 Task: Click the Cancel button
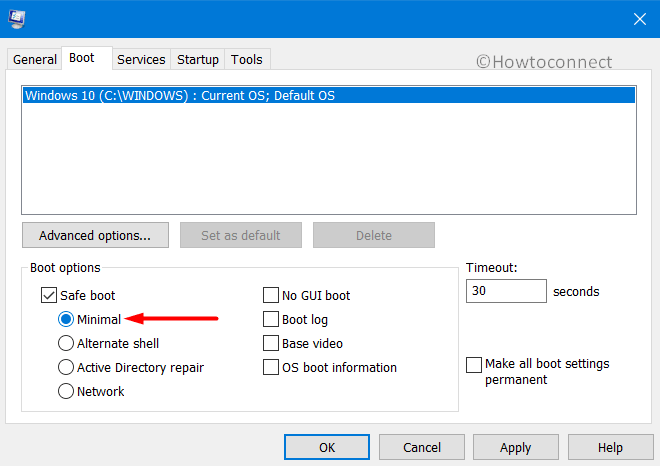422,447
